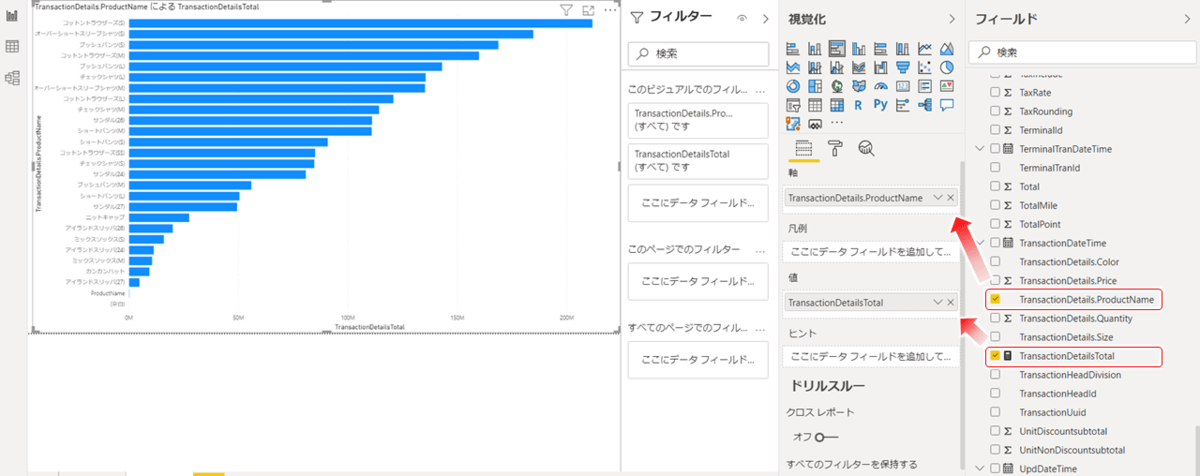The width and height of the screenshot is (1200, 476).
Task: Select line chart visual
Action: pos(925,48)
